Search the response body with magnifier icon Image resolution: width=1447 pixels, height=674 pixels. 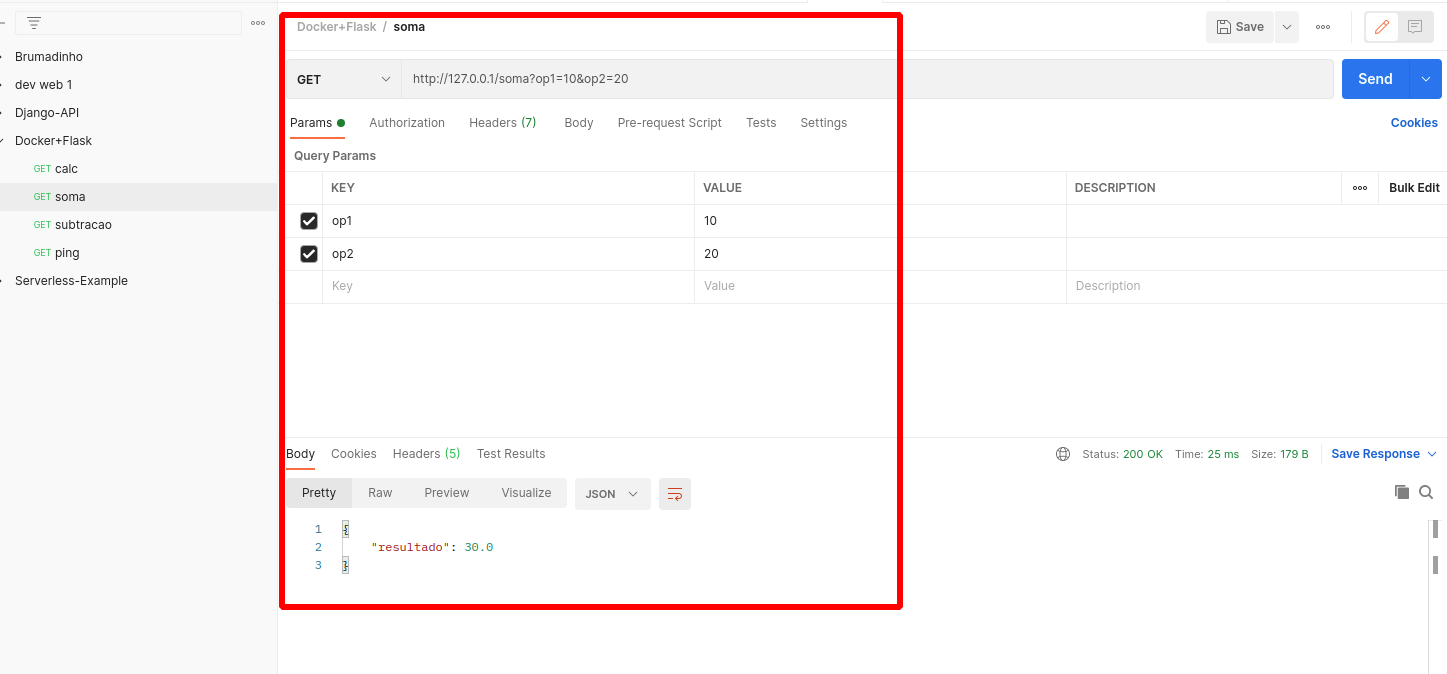[x=1425, y=492]
